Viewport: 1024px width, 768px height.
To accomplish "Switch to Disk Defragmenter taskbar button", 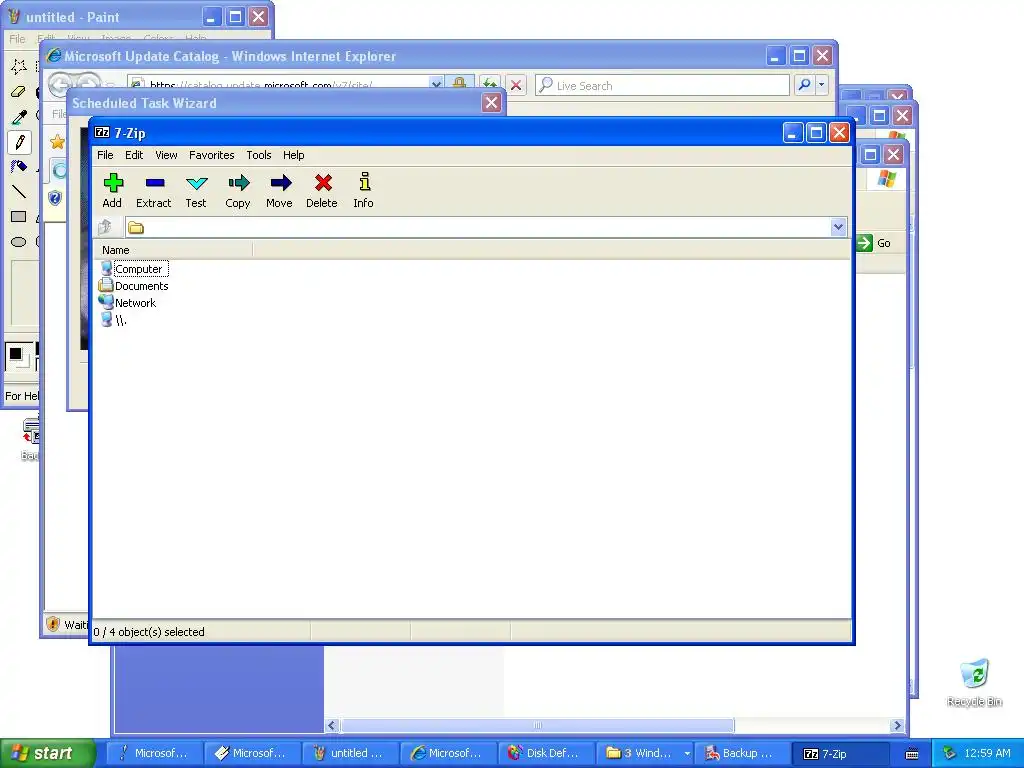I will coord(545,754).
